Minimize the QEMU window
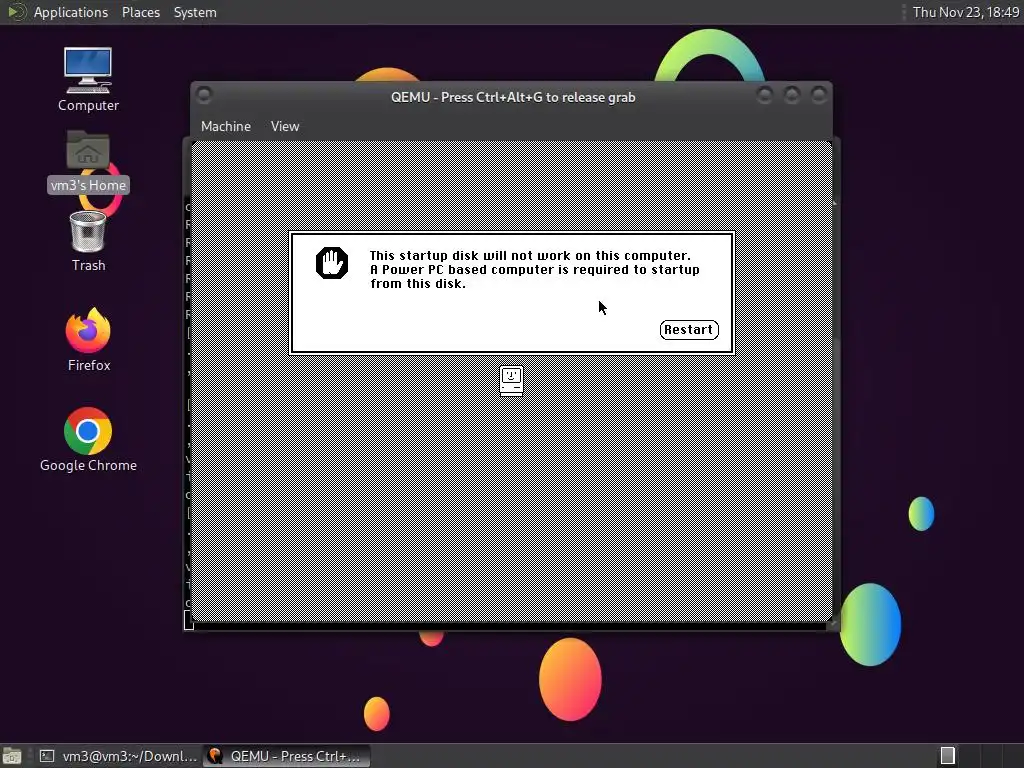The width and height of the screenshot is (1024, 768). pos(764,95)
